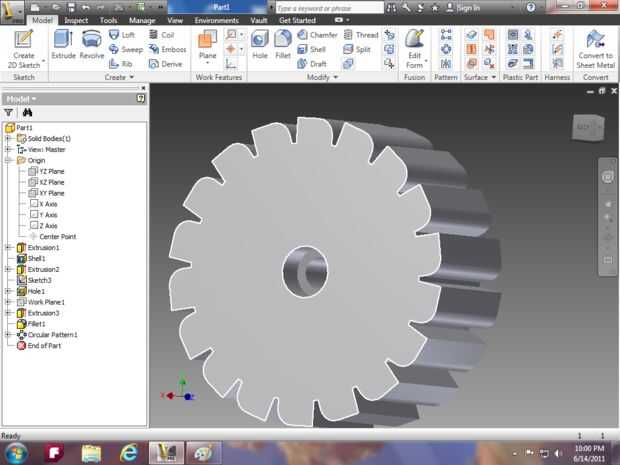This screenshot has width=620, height=465.
Task: Click Convert to Sheet Metal
Action: click(x=595, y=49)
